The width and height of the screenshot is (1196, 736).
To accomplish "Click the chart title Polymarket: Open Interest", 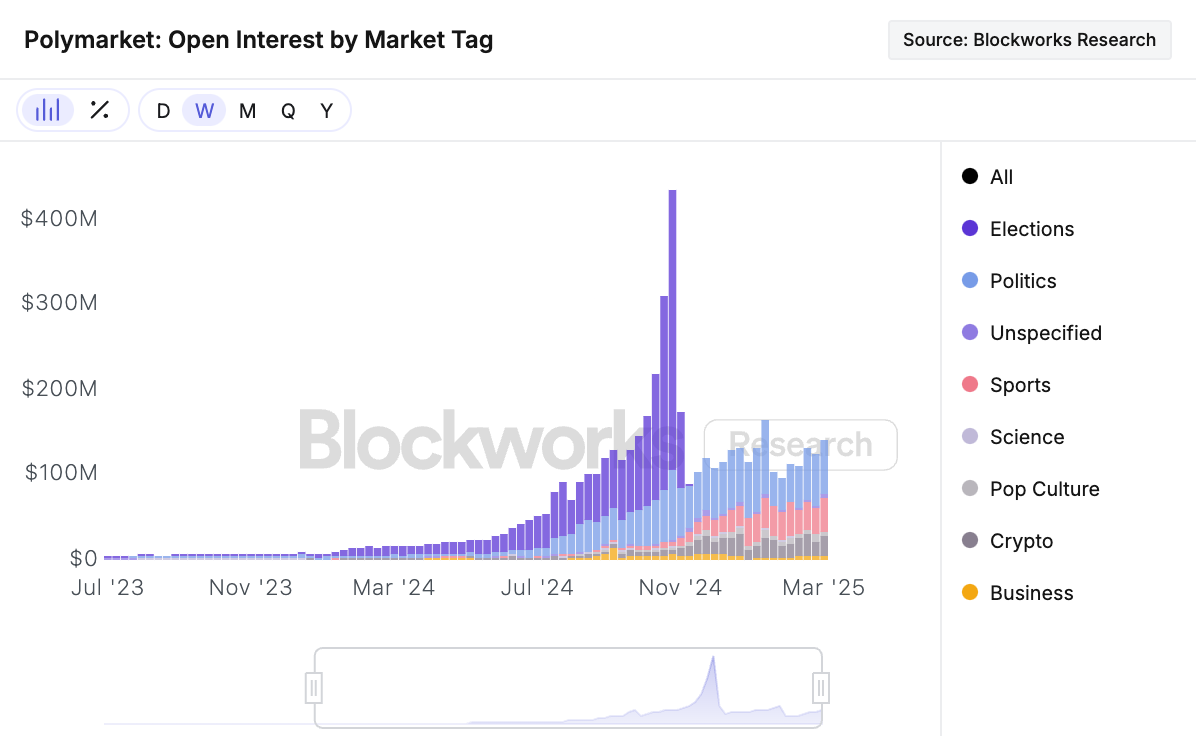I will coord(259,40).
